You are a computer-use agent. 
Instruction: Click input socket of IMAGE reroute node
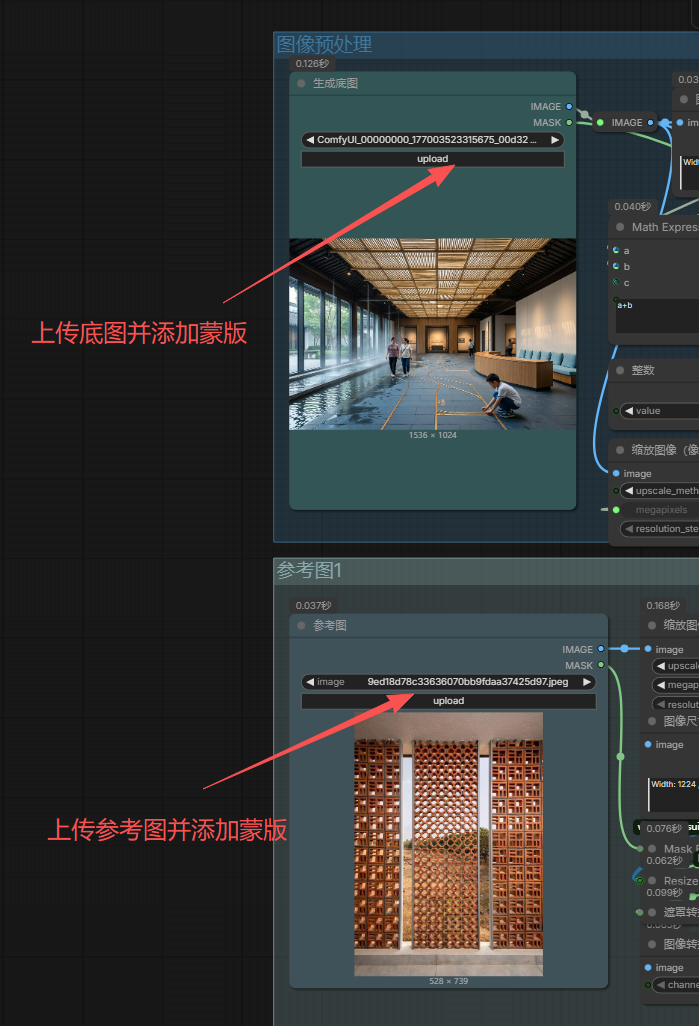(600, 122)
